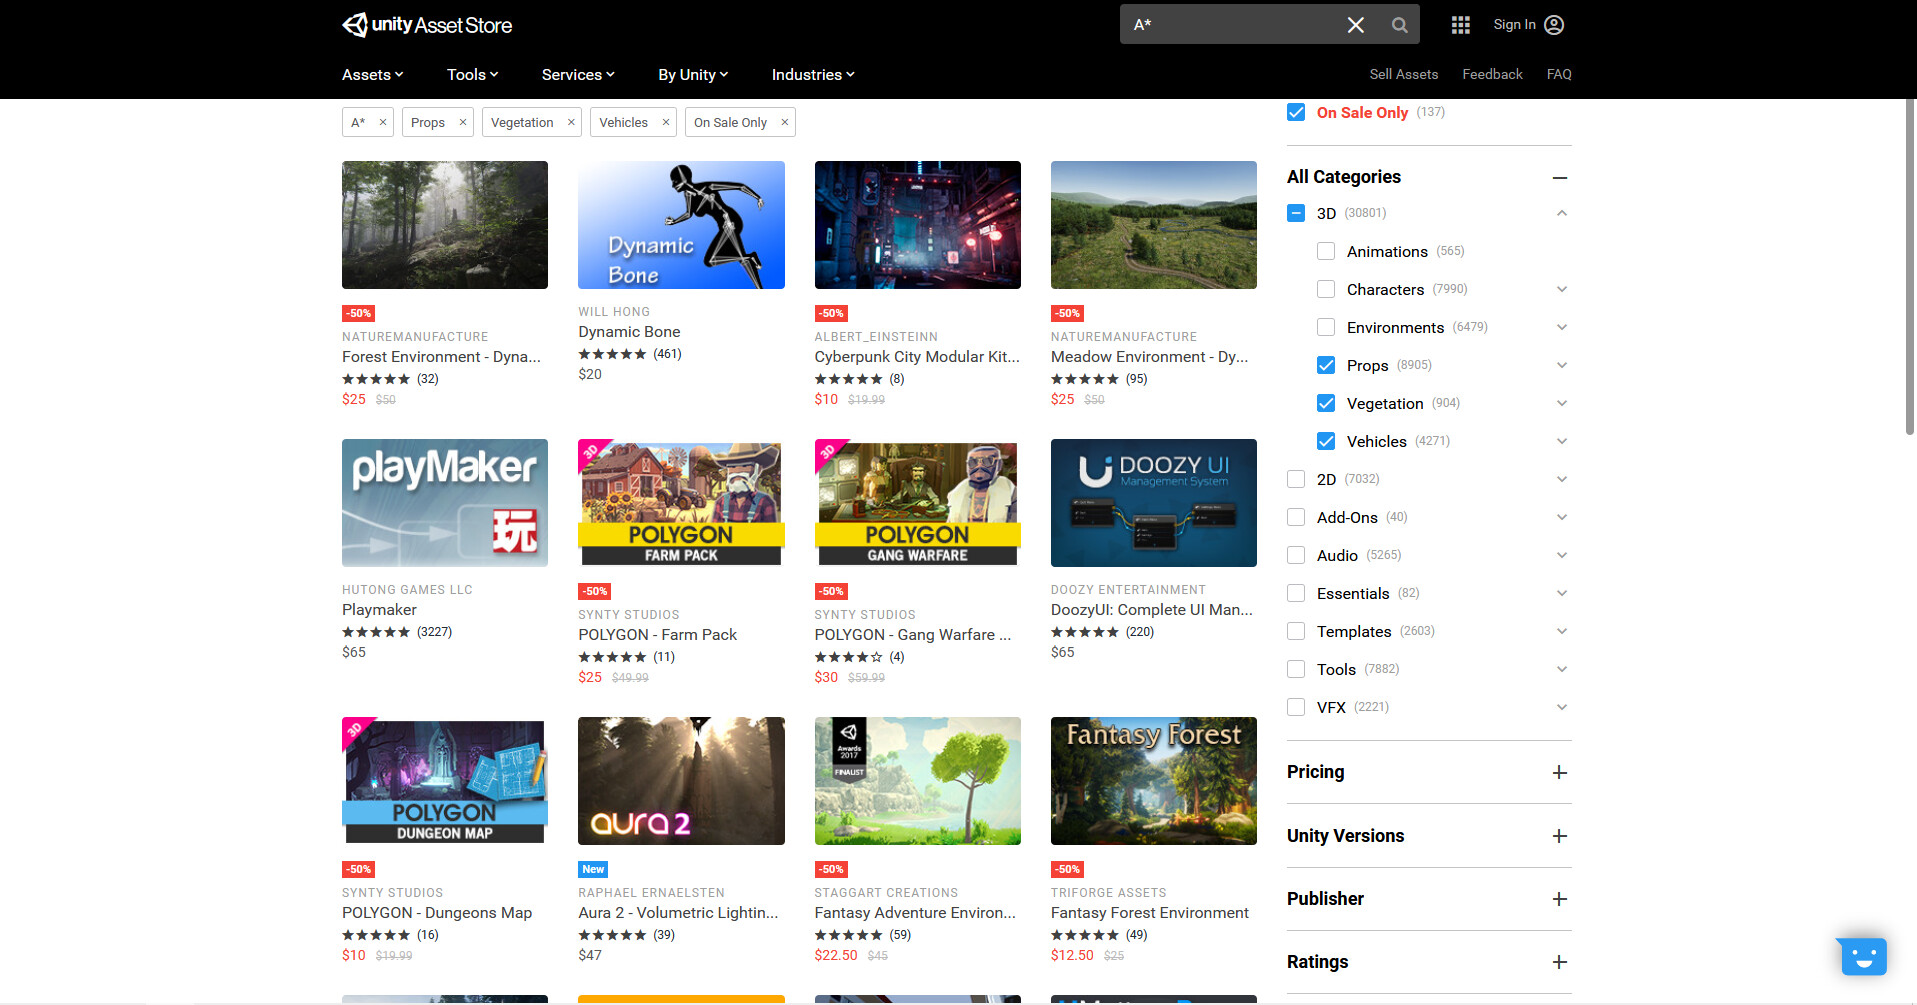This screenshot has width=1917, height=1005.
Task: Open the apps grid icon
Action: pos(1460,25)
